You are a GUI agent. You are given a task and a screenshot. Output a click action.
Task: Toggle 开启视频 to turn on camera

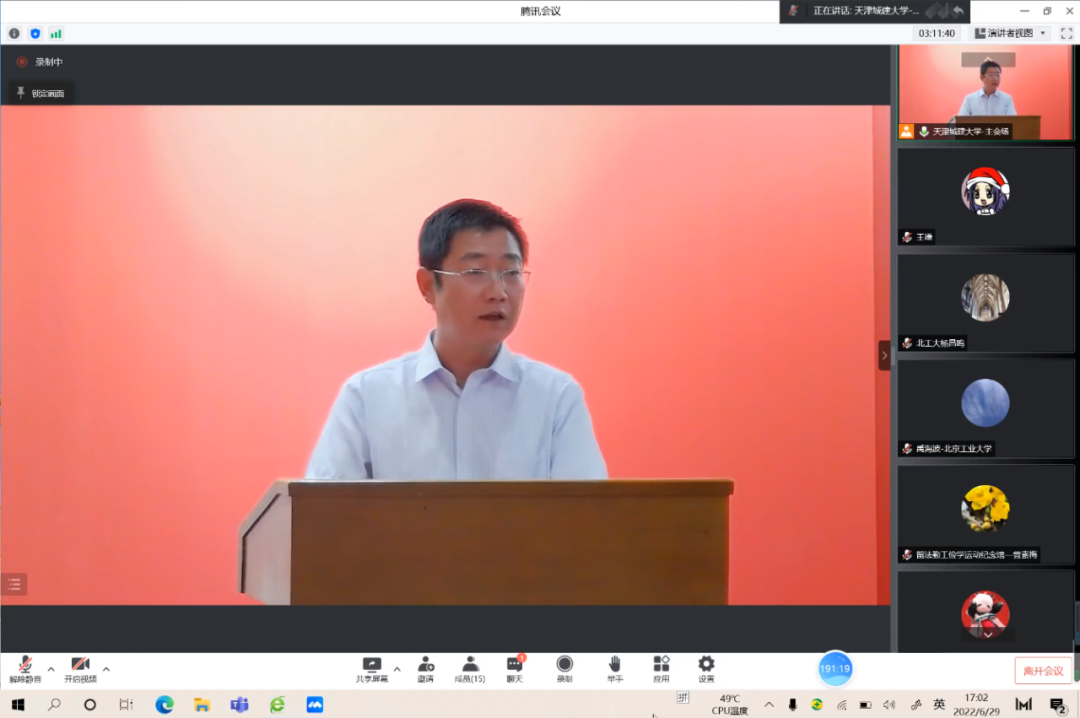coord(80,666)
